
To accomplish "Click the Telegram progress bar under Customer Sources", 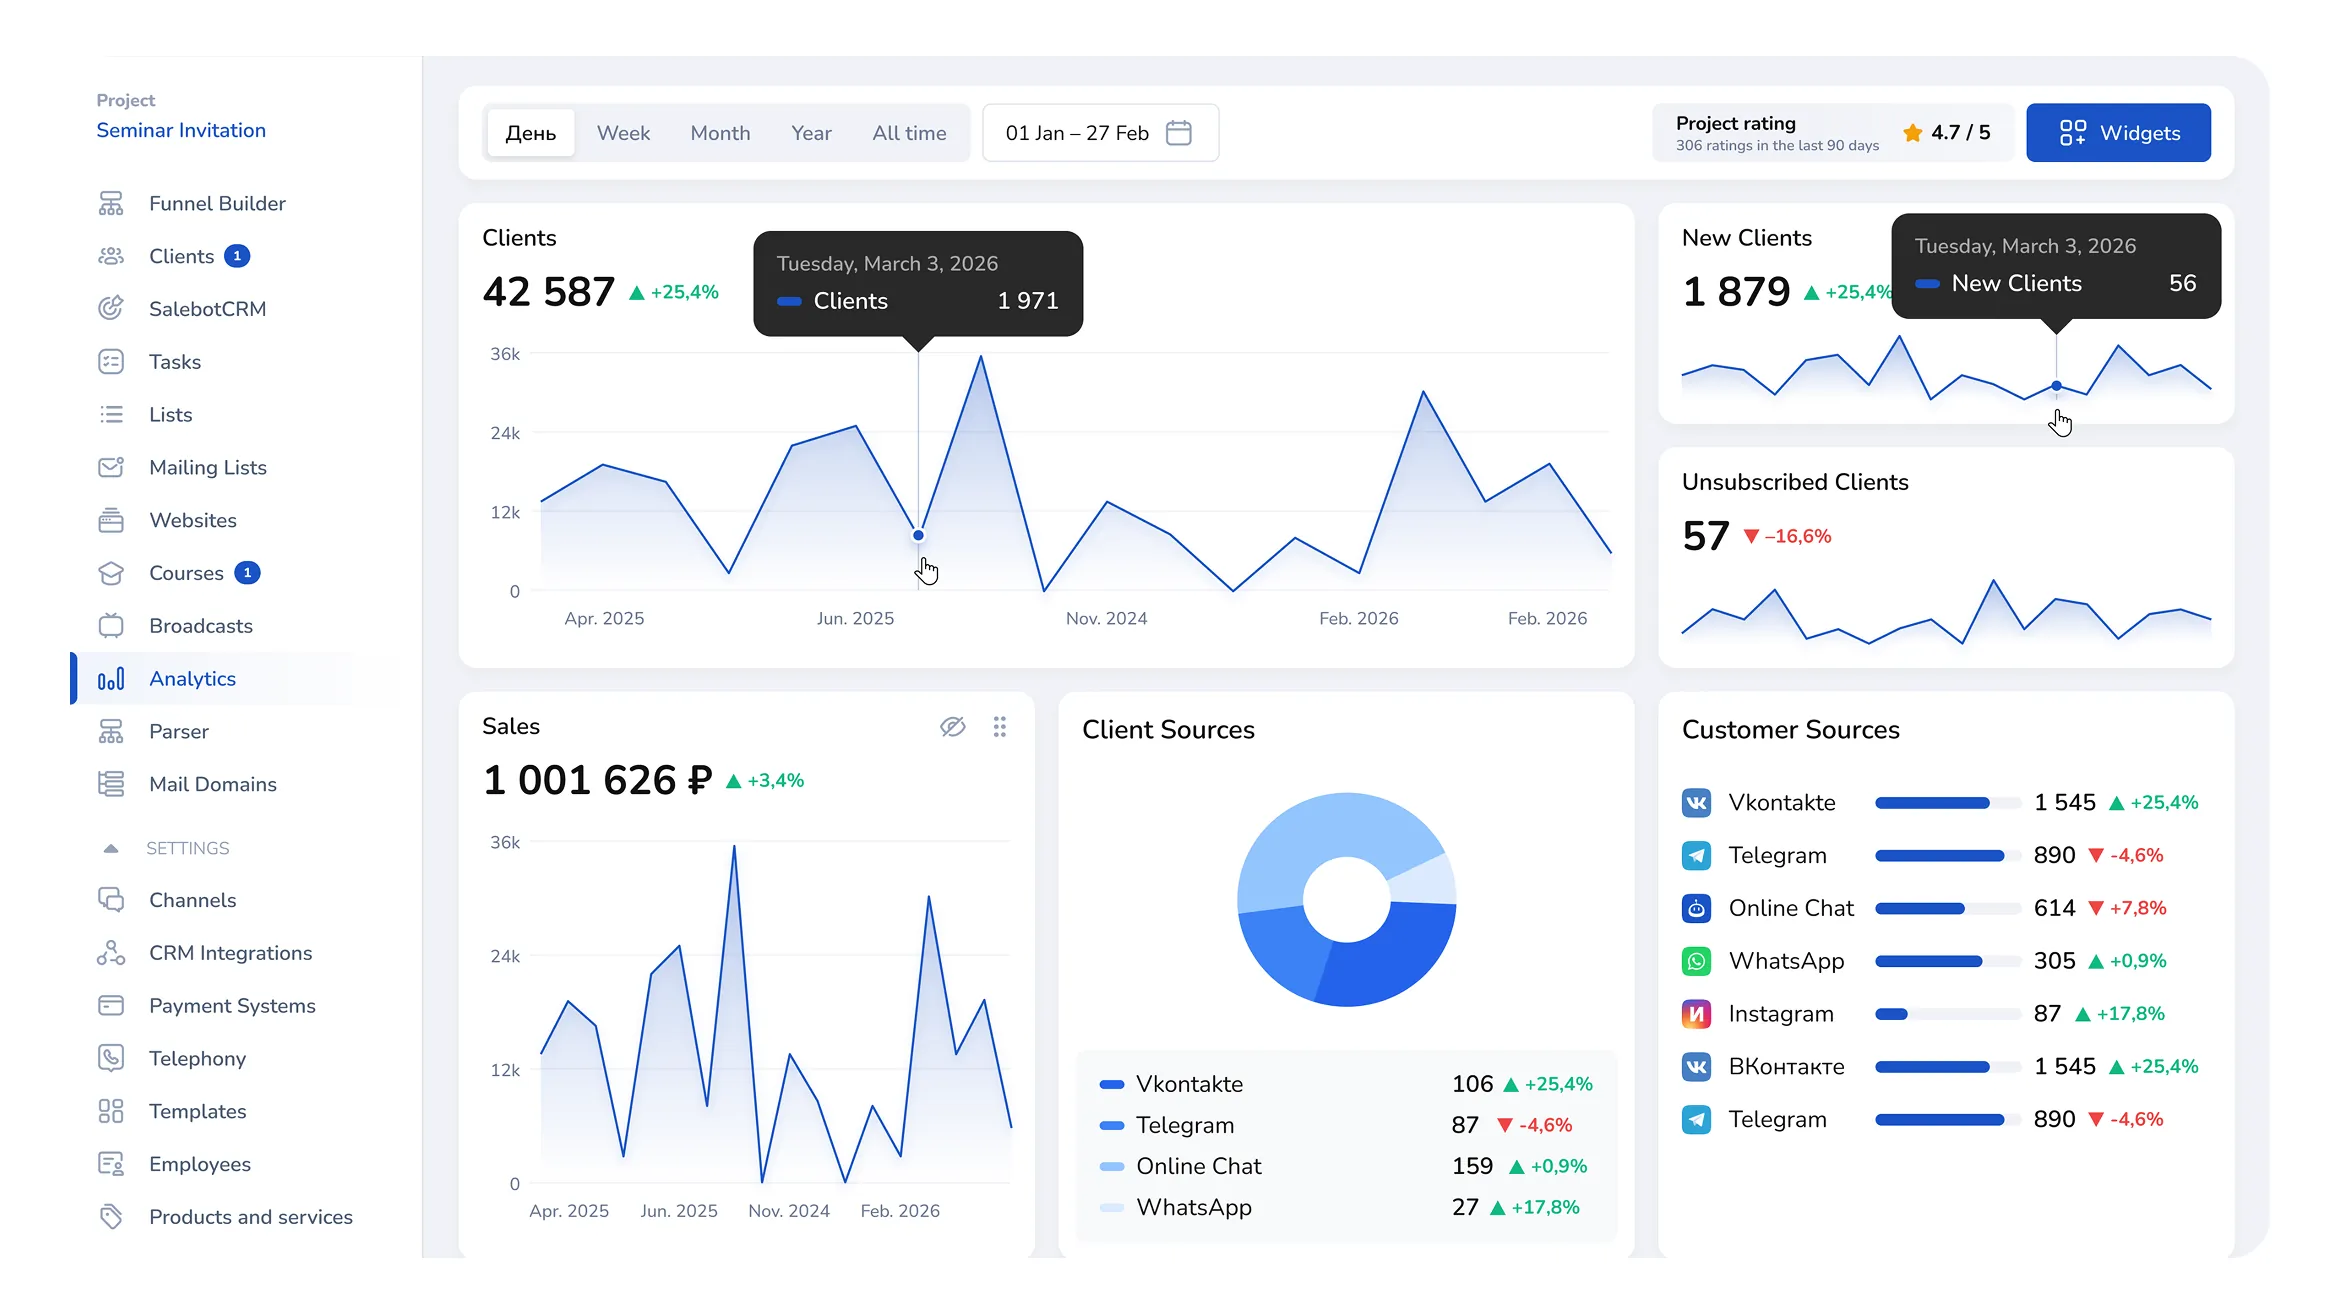I will (1946, 855).
